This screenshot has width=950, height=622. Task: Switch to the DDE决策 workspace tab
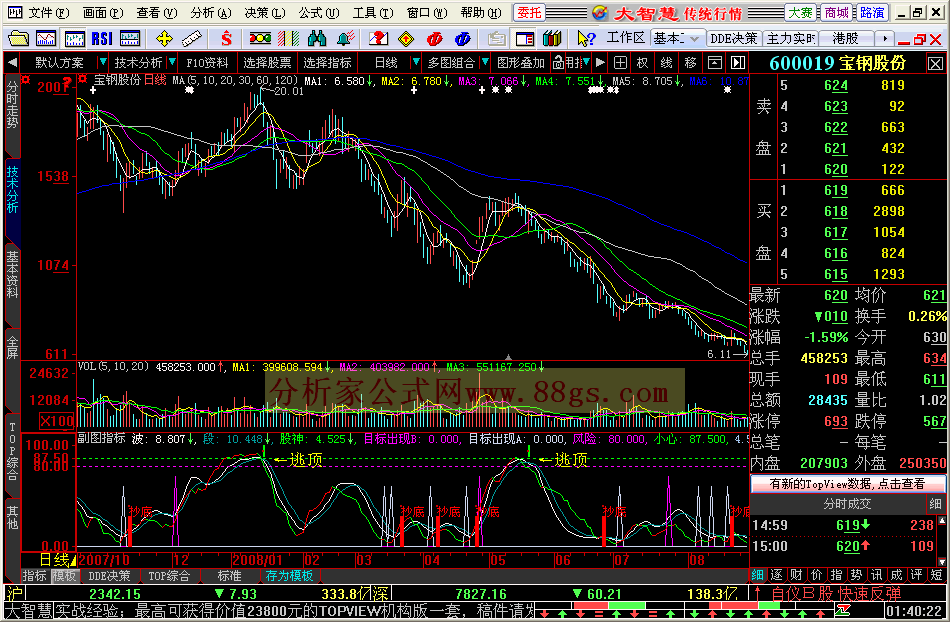(x=734, y=39)
